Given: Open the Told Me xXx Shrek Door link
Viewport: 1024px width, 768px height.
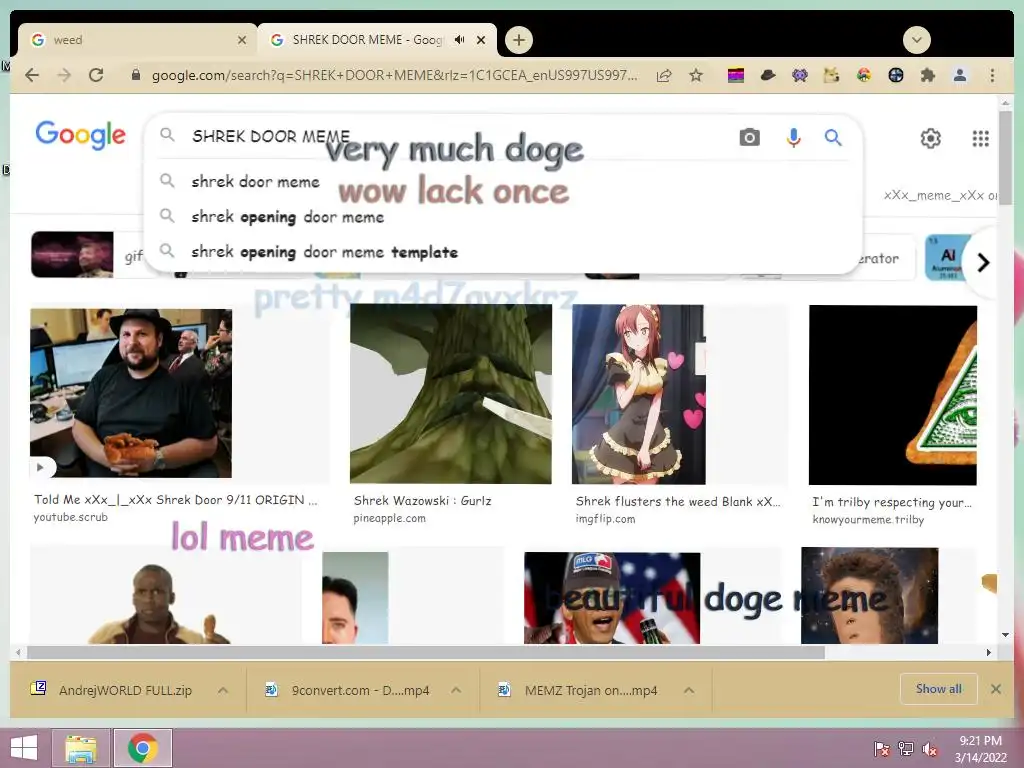Looking at the screenshot, I should pos(176,500).
